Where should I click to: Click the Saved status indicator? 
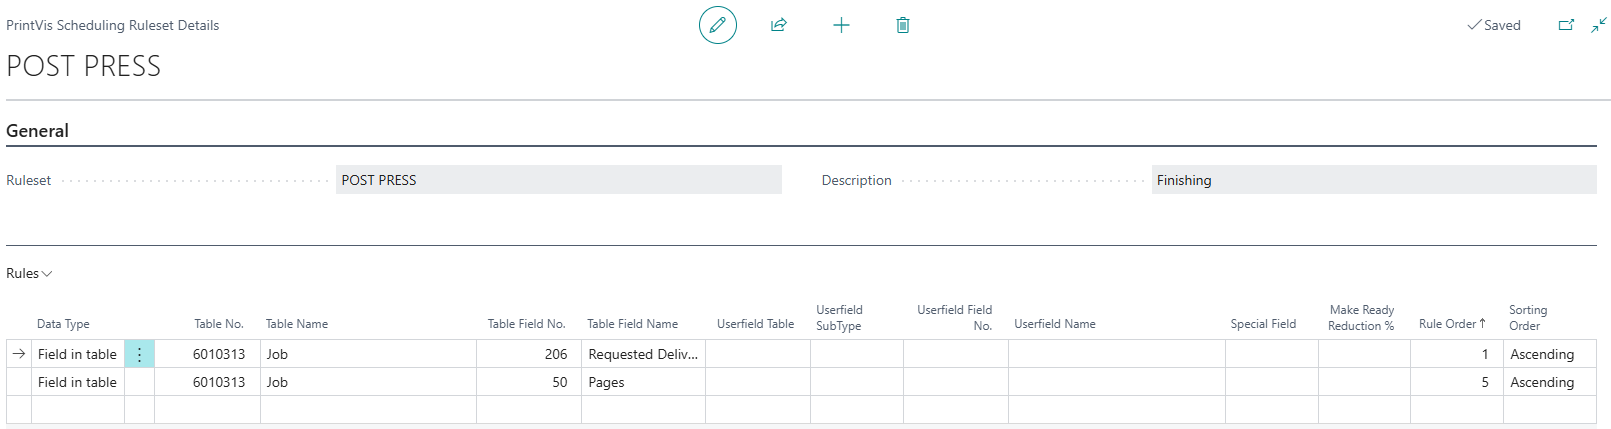pyautogui.click(x=1494, y=25)
